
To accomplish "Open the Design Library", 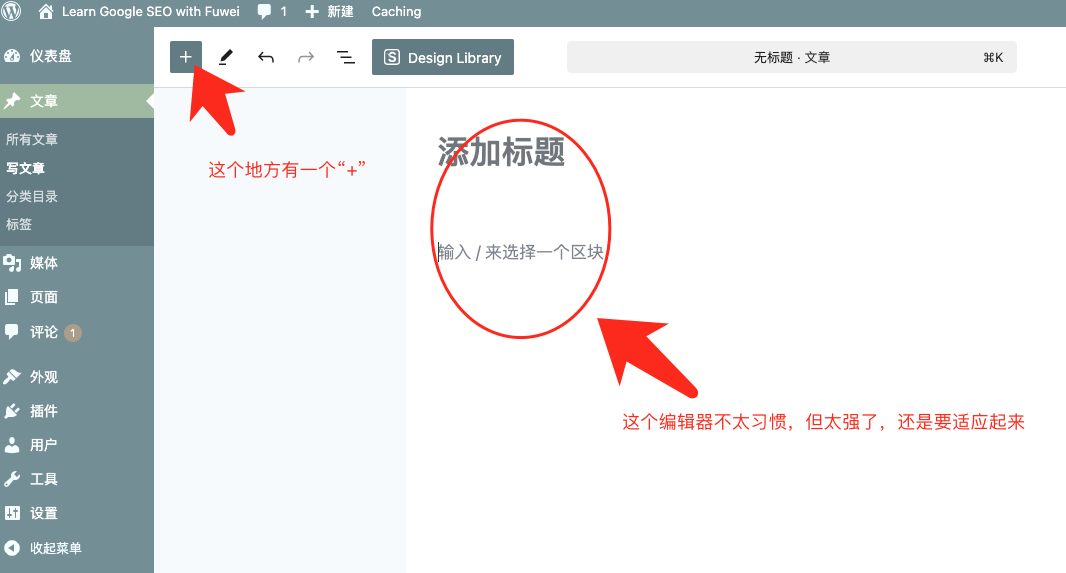I will tap(443, 57).
